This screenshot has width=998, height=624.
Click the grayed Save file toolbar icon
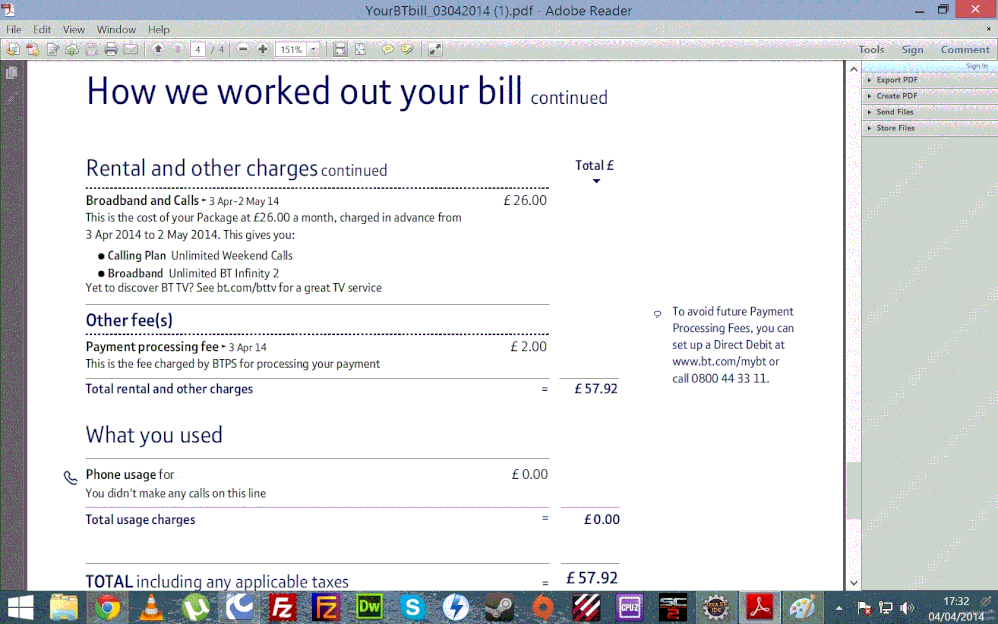click(91, 49)
